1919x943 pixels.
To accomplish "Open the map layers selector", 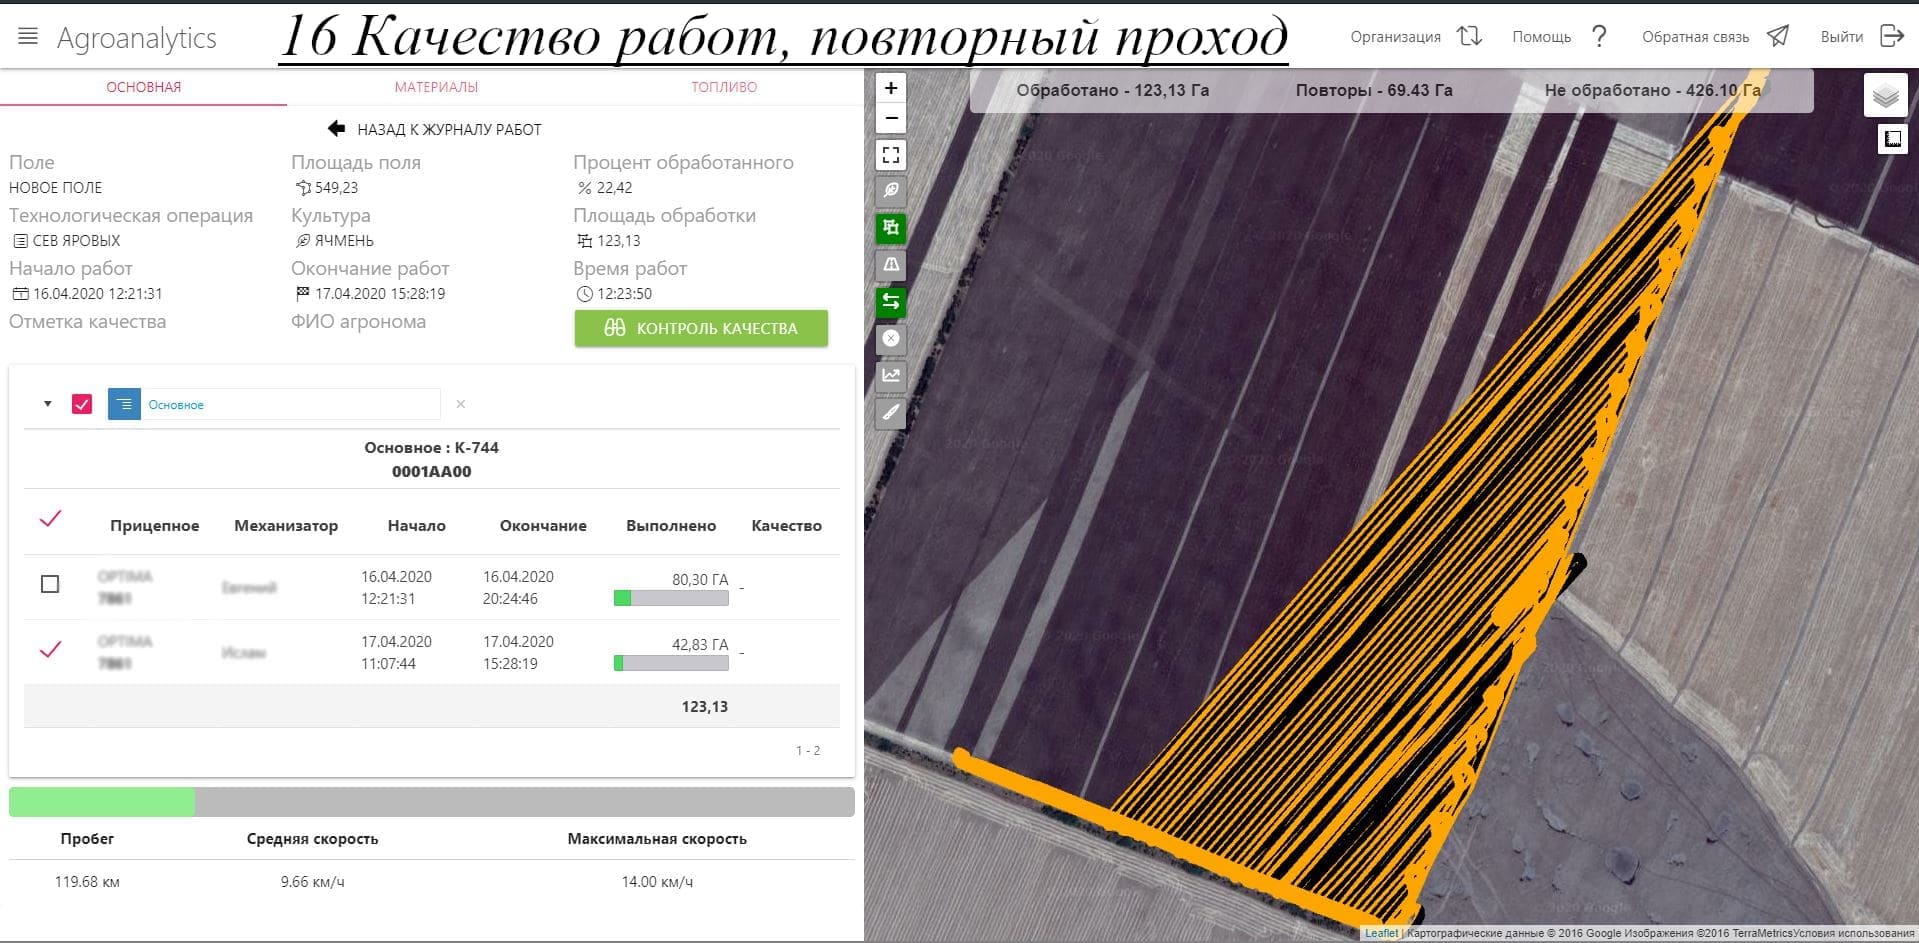I will pos(1885,96).
